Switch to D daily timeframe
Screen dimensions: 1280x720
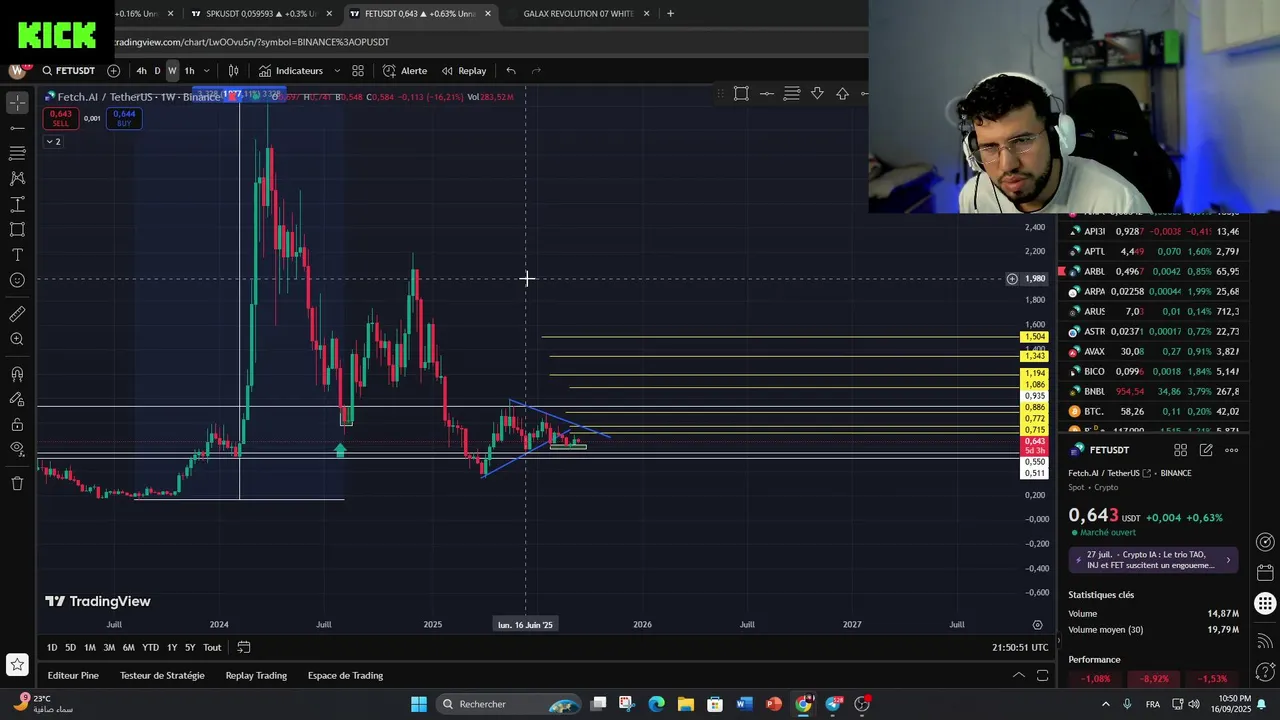(x=157, y=71)
